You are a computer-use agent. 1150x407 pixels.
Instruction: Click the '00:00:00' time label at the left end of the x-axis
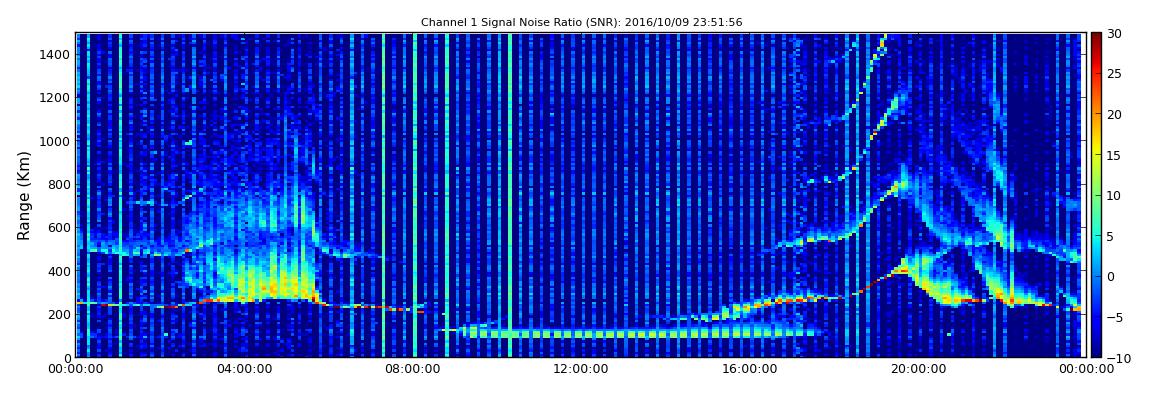[75, 369]
